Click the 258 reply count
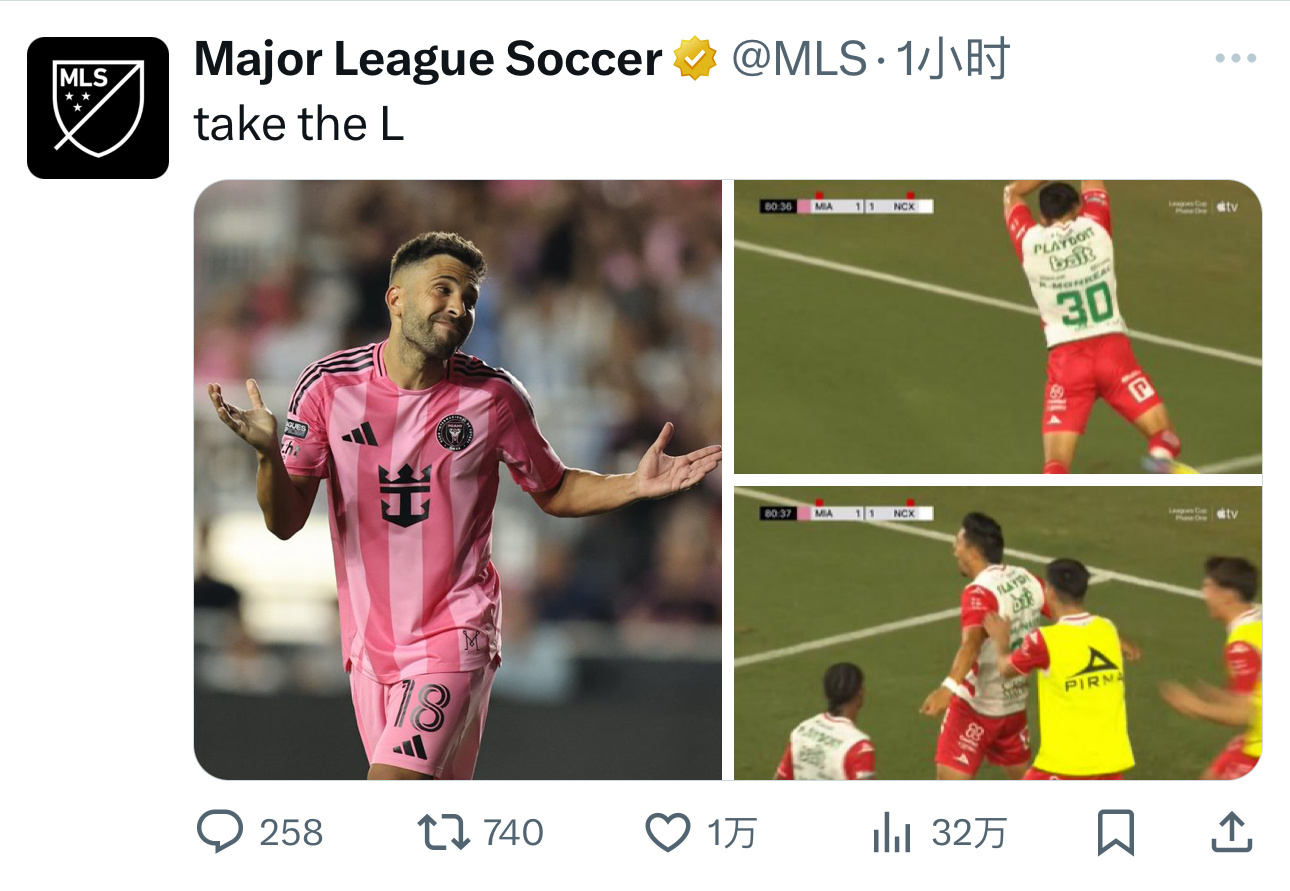This screenshot has height=891, width=1290. [x=291, y=832]
